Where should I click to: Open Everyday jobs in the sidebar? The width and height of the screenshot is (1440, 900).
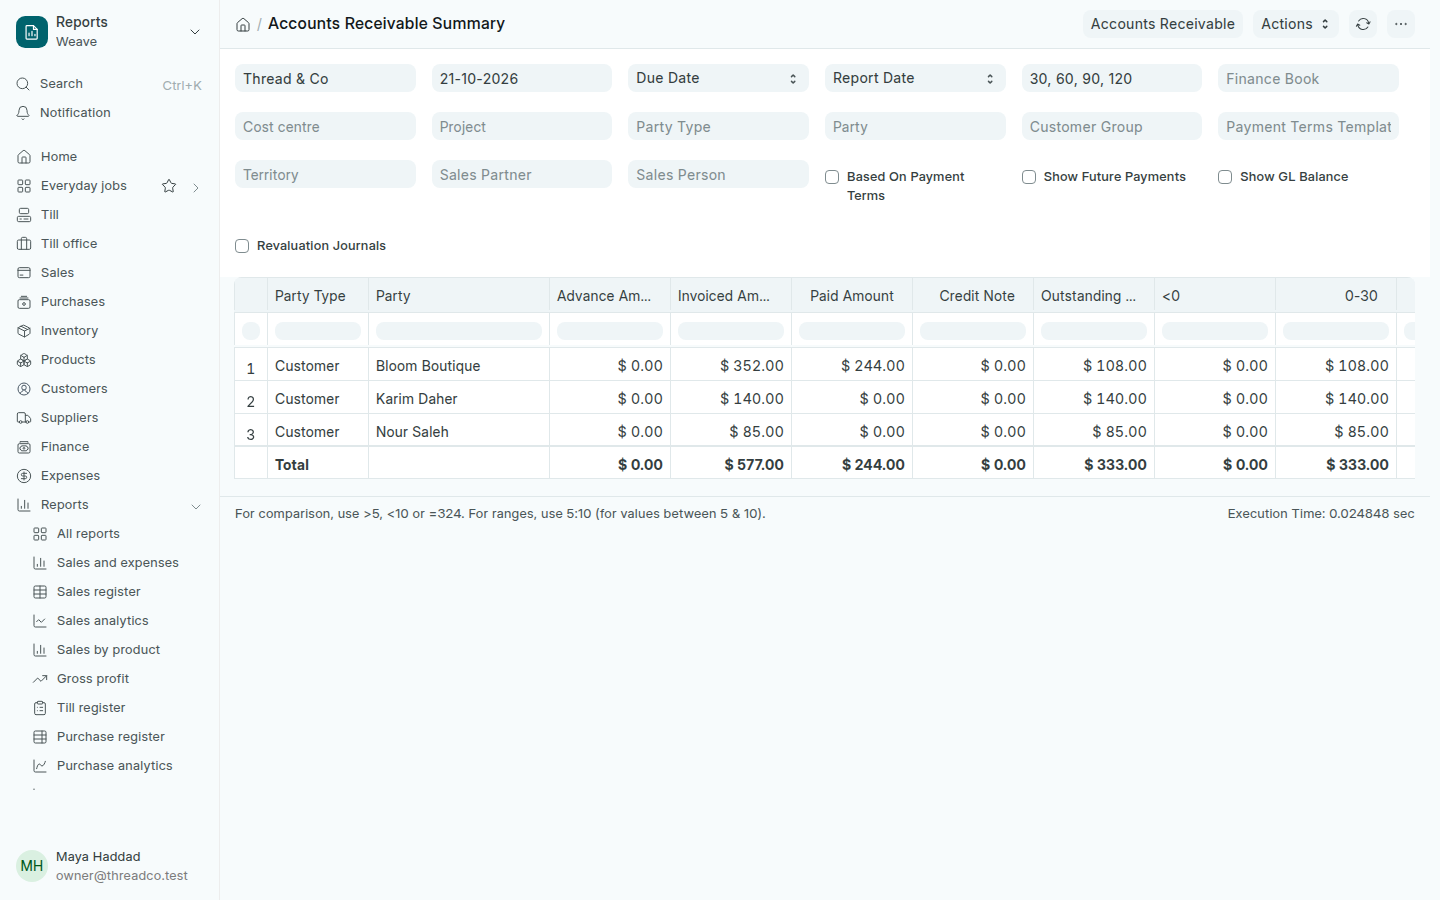(x=84, y=186)
